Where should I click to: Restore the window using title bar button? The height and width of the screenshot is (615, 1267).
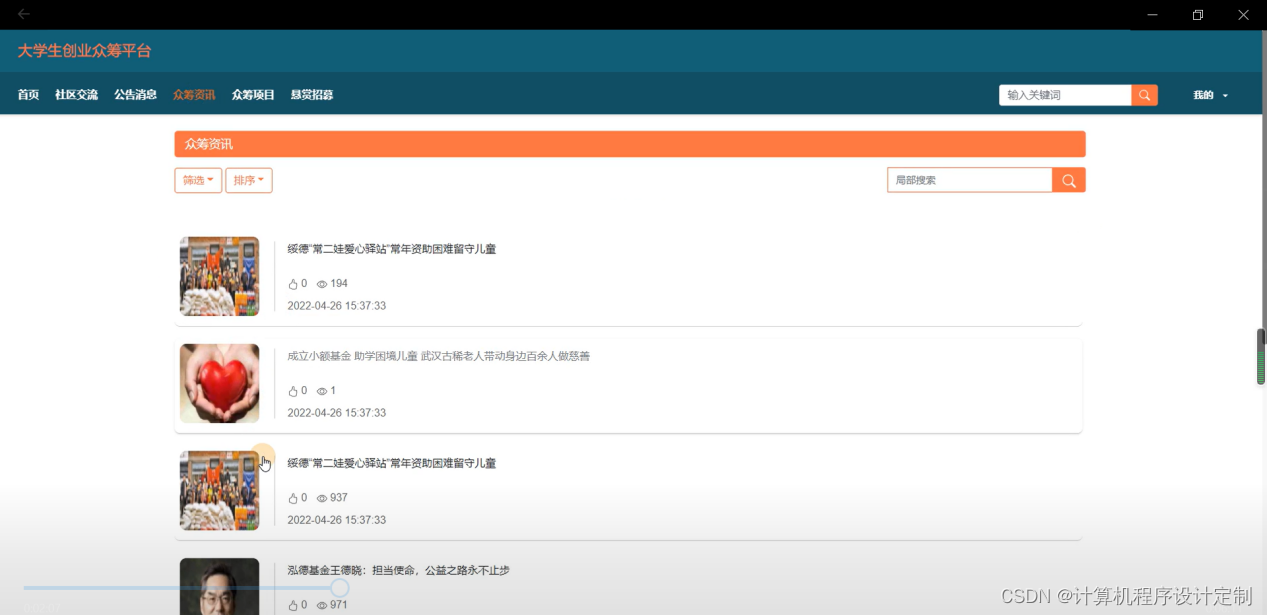coord(1198,14)
